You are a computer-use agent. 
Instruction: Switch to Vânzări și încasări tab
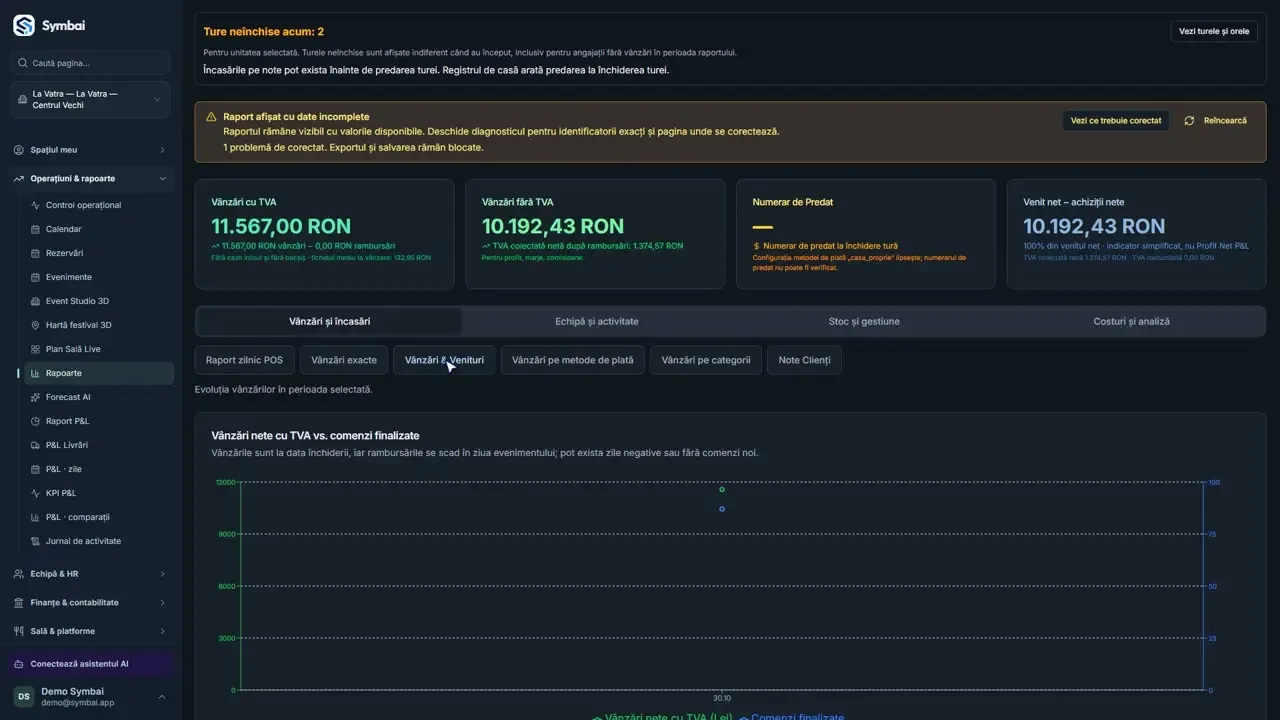[330, 321]
